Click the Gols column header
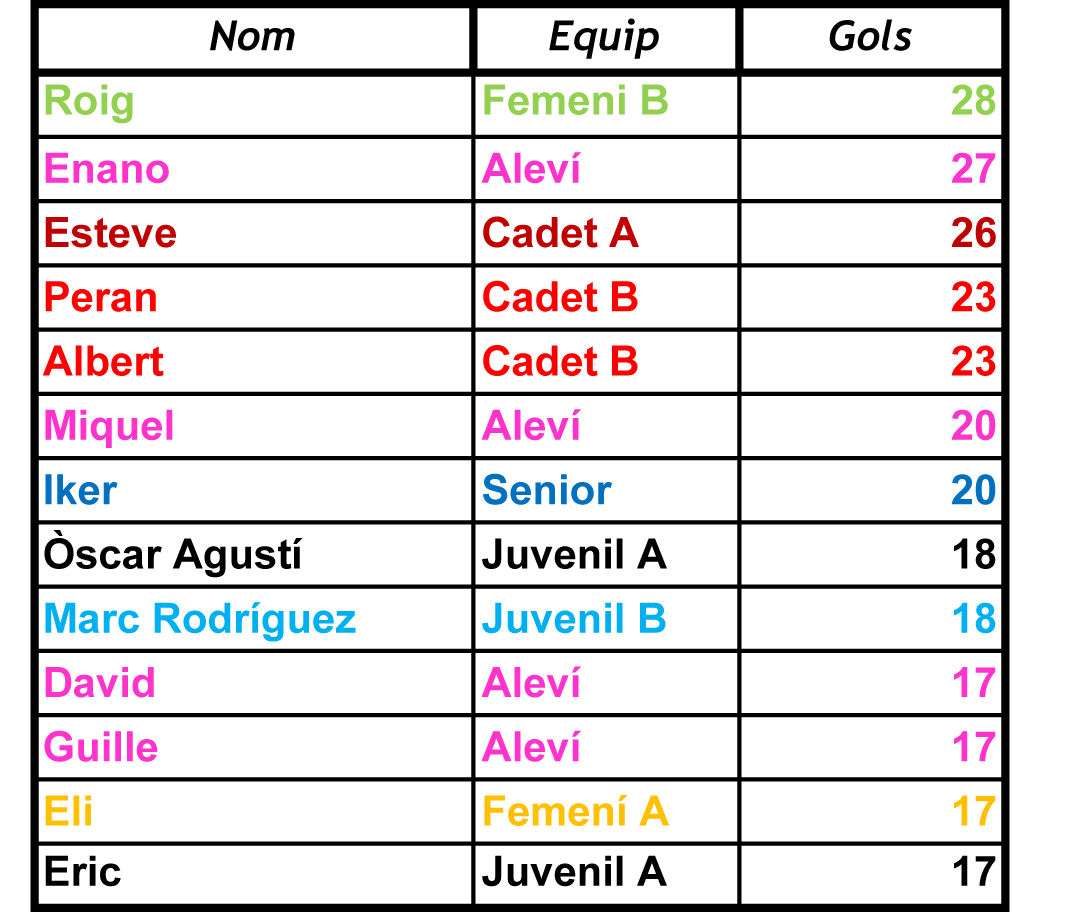Viewport: 1074px width, 912px height. [x=870, y=38]
